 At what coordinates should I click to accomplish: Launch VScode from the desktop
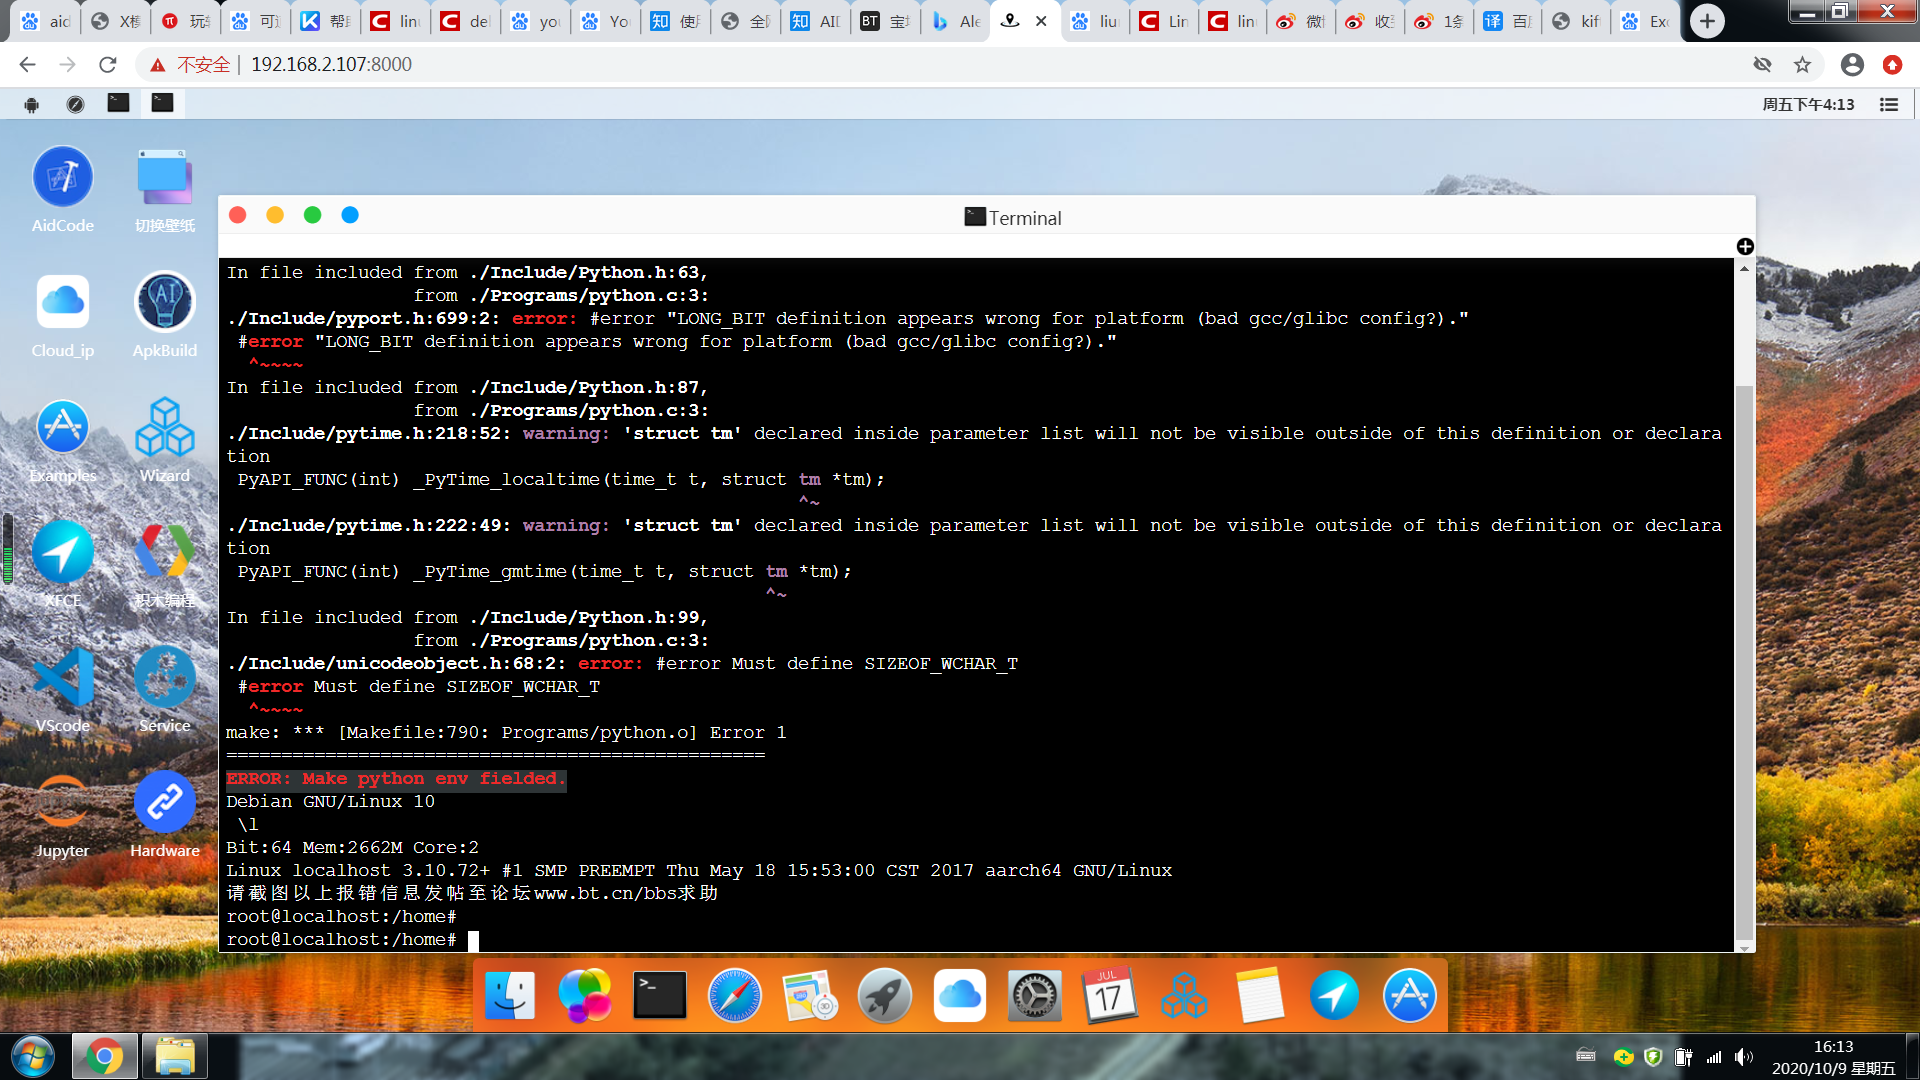tap(63, 678)
